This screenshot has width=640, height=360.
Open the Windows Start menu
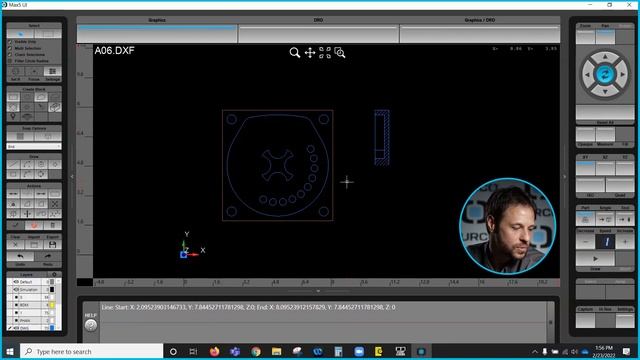[x=10, y=351]
